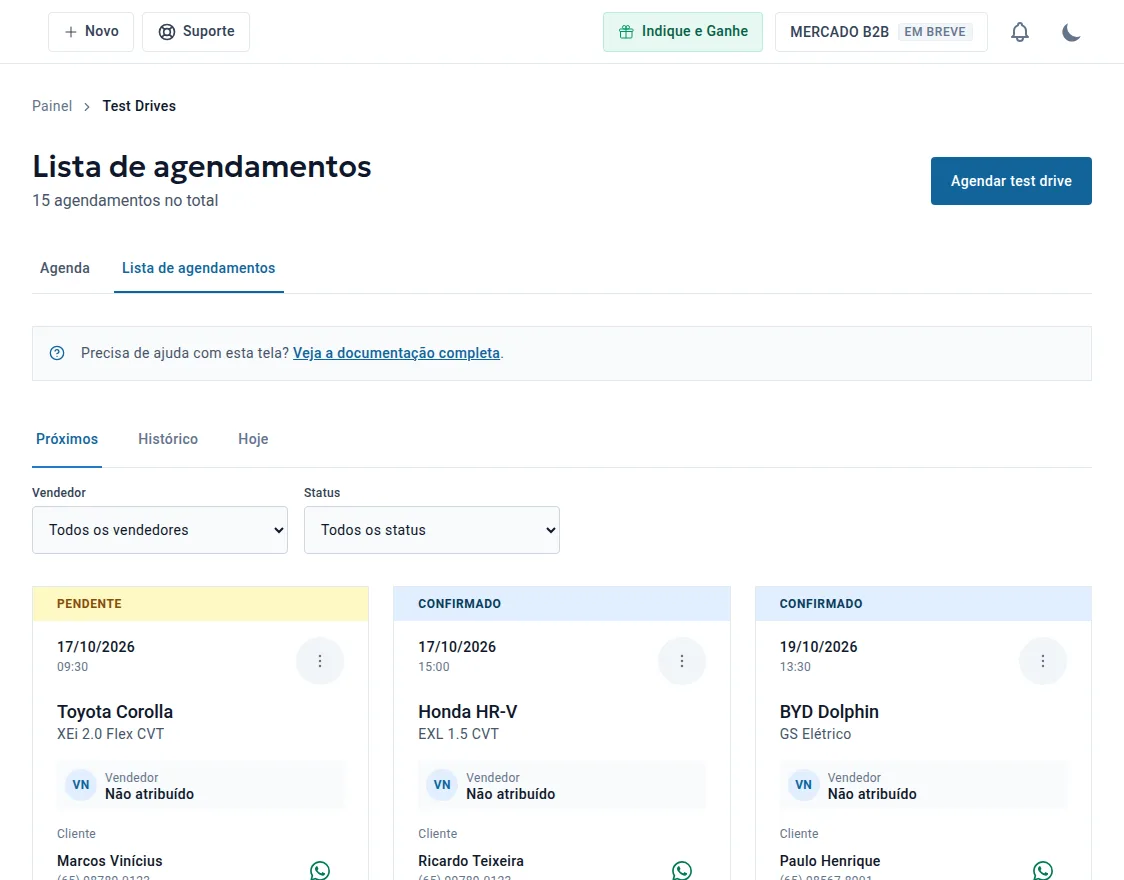Click WhatsApp icon for Paulo Henrique
The image size is (1124, 880).
click(x=1043, y=870)
